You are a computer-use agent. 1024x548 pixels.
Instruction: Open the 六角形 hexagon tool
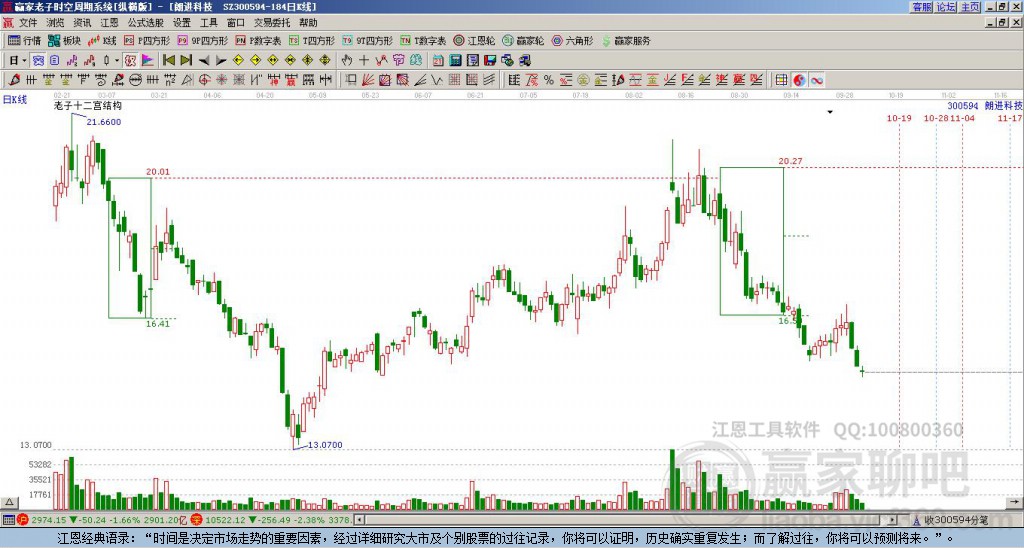point(572,40)
